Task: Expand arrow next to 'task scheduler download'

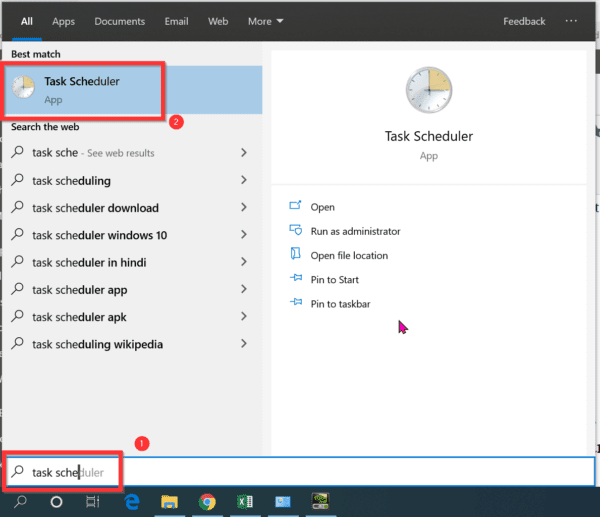Action: coord(244,207)
